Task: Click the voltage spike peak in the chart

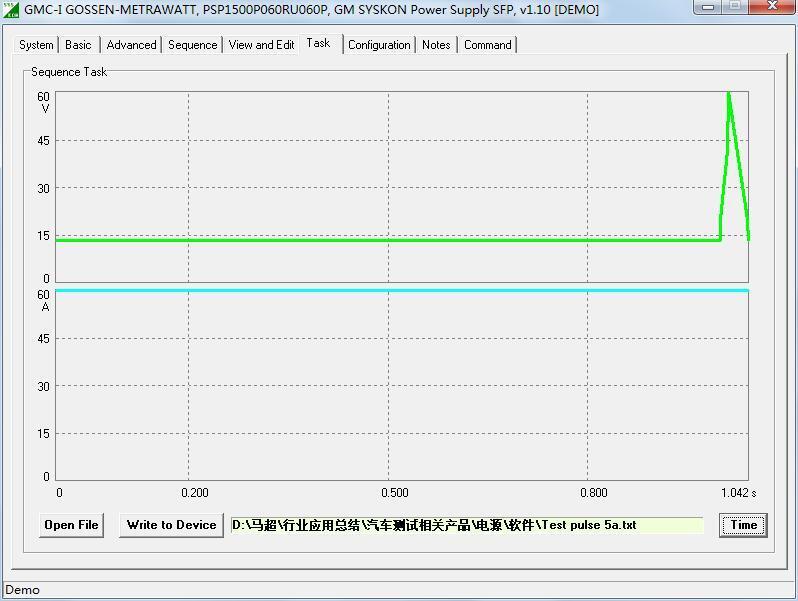Action: 728,94
